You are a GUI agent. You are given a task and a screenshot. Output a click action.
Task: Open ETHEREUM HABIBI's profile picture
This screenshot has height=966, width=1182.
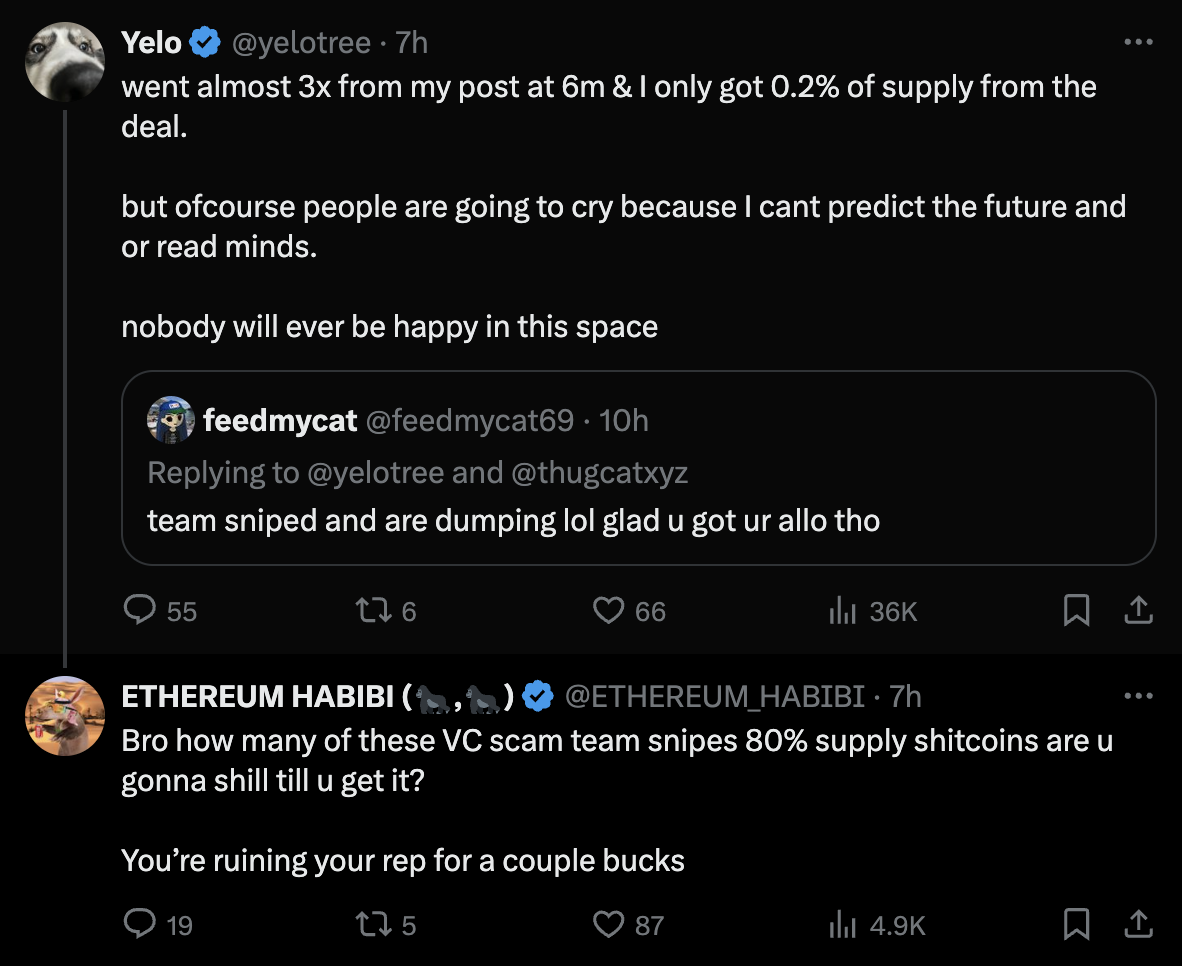[65, 716]
